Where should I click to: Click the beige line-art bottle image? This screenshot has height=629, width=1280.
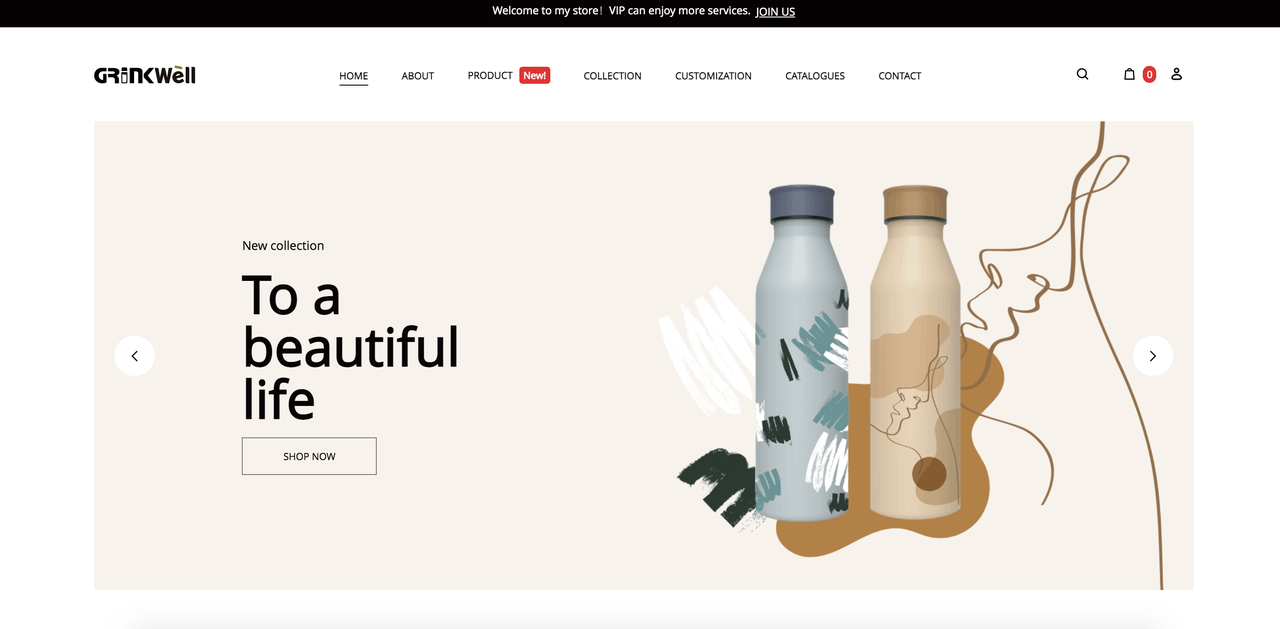pos(915,353)
